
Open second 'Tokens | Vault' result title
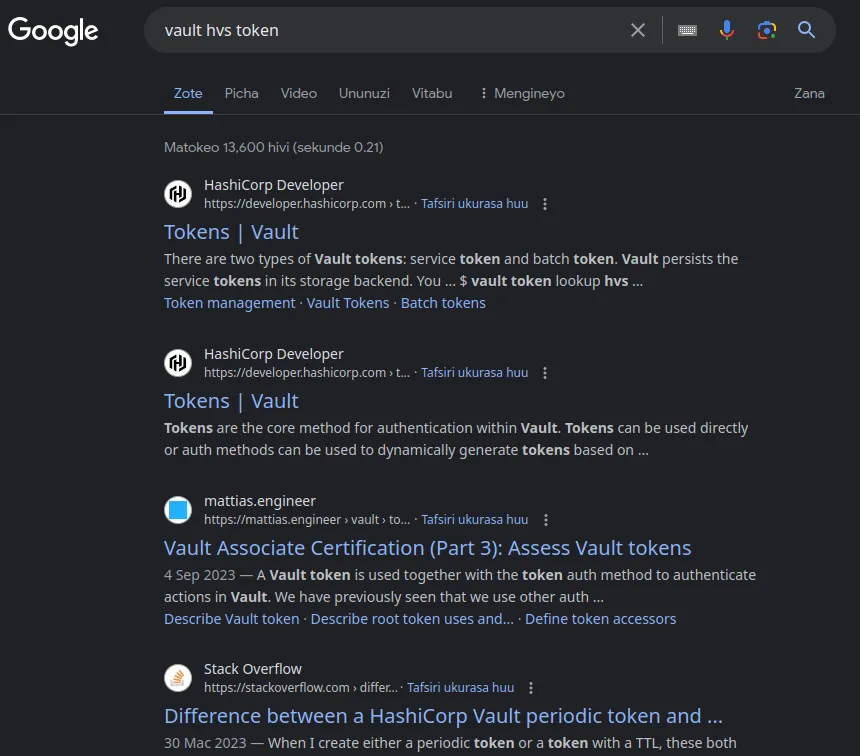pos(231,401)
